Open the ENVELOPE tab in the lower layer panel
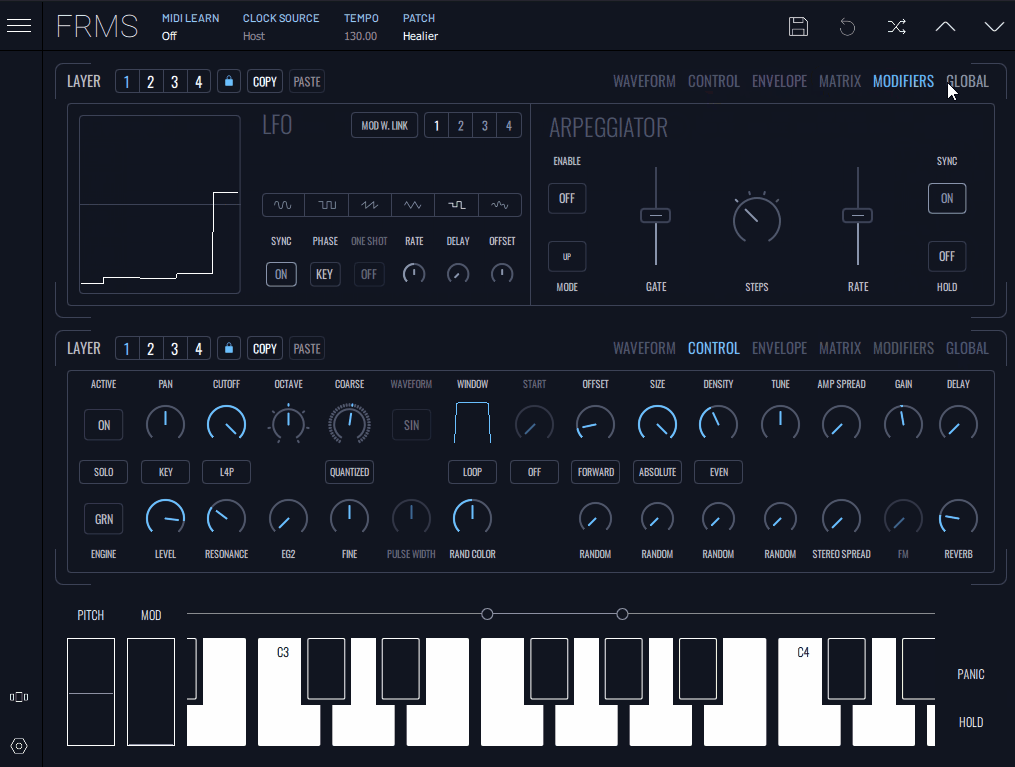The height and width of the screenshot is (767, 1015). [x=779, y=348]
